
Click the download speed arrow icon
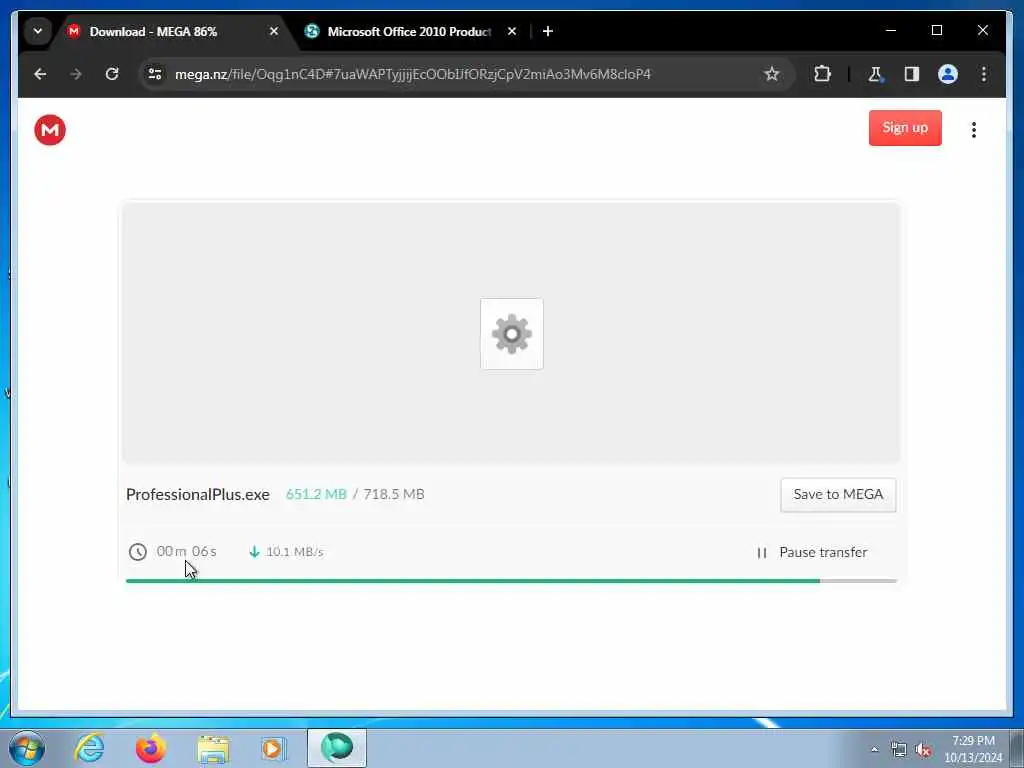pyautogui.click(x=254, y=552)
